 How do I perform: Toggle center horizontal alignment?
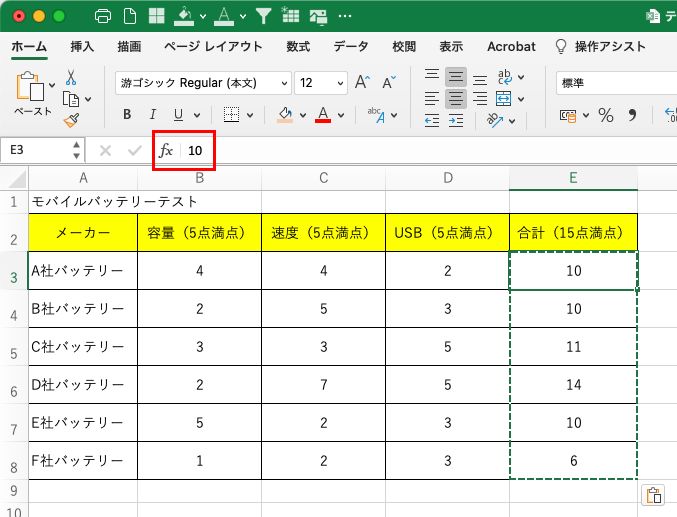[455, 98]
